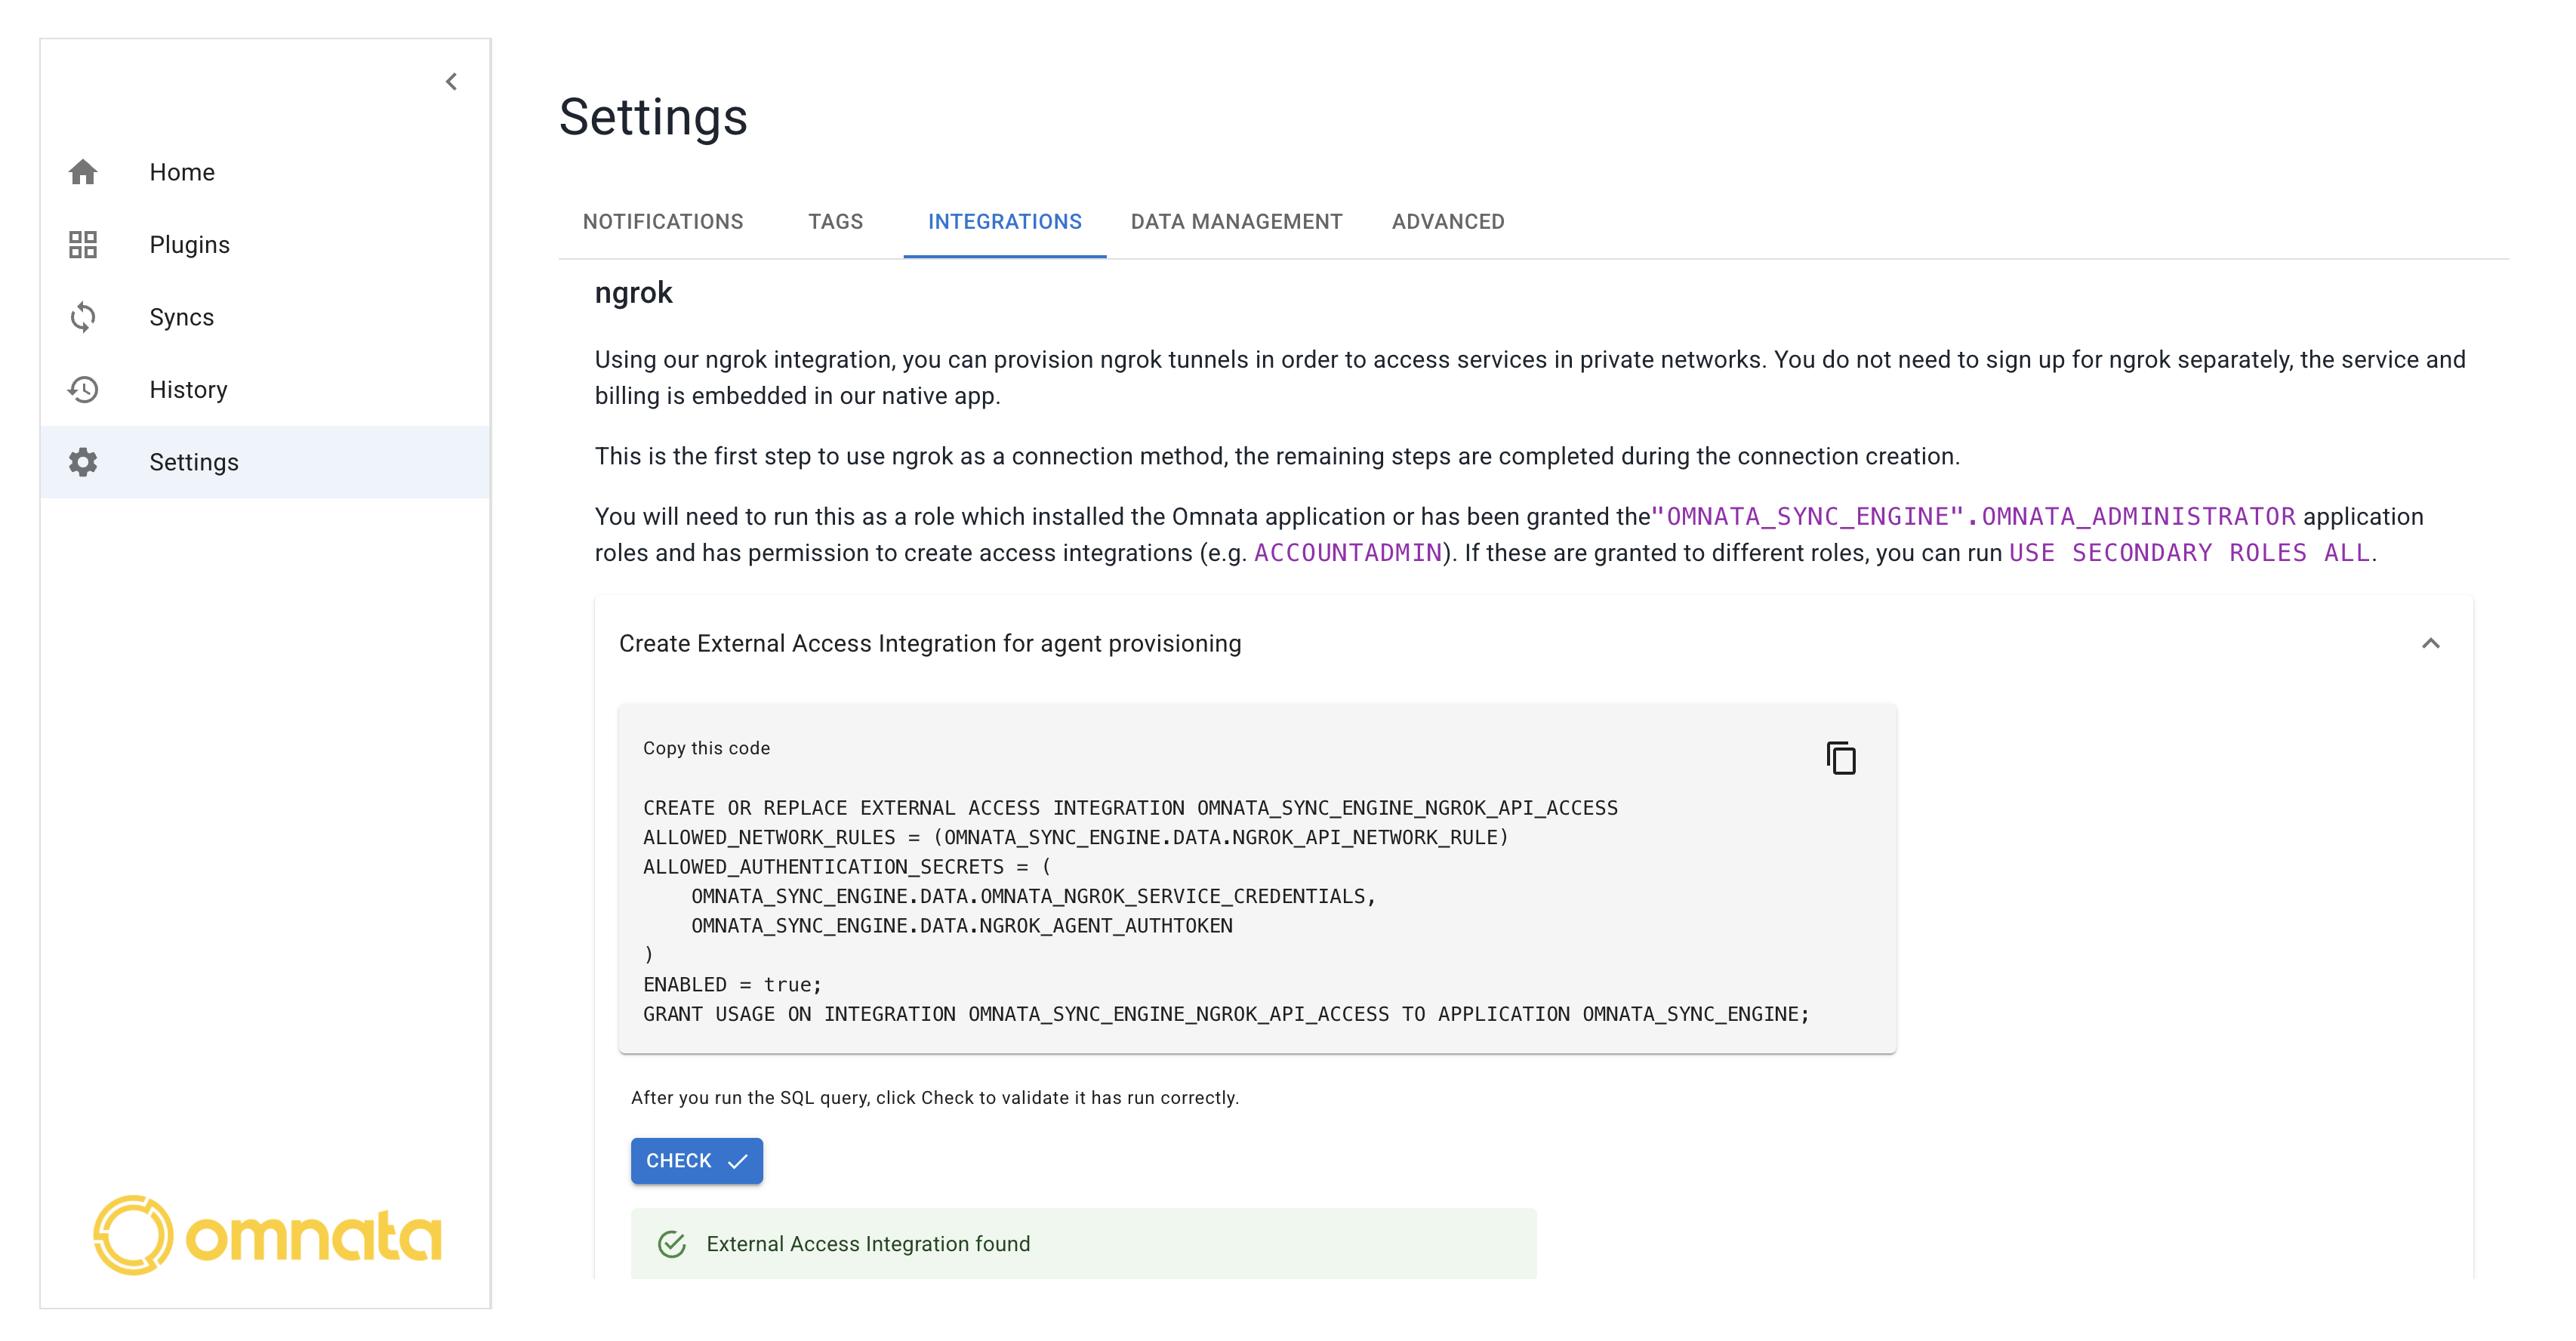Click the green success checkmark icon
Image resolution: width=2576 pixels, height=1341 pixels.
(672, 1244)
